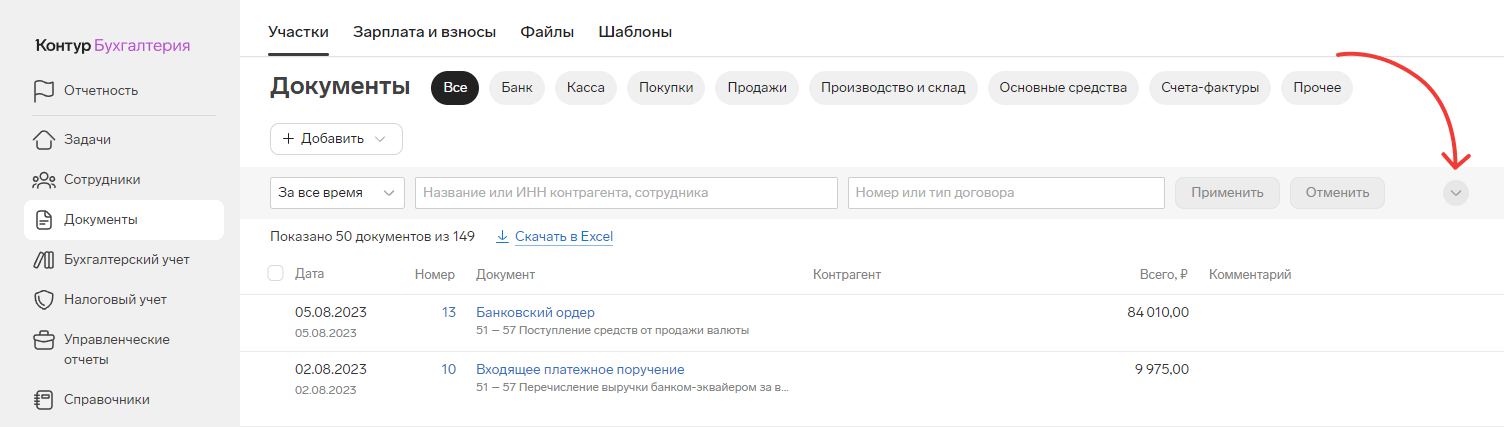
Task: Open the Входящее платежное поручение link
Action: [x=580, y=369]
